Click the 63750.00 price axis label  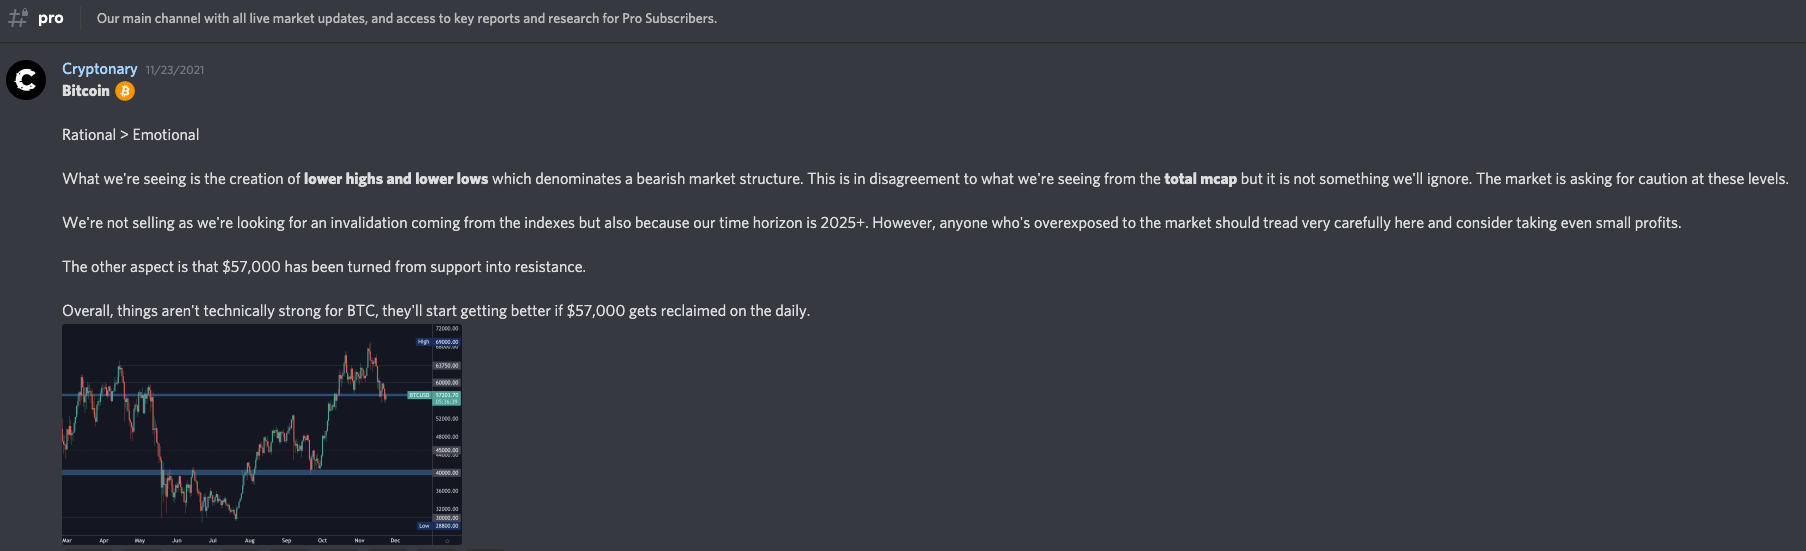point(446,366)
